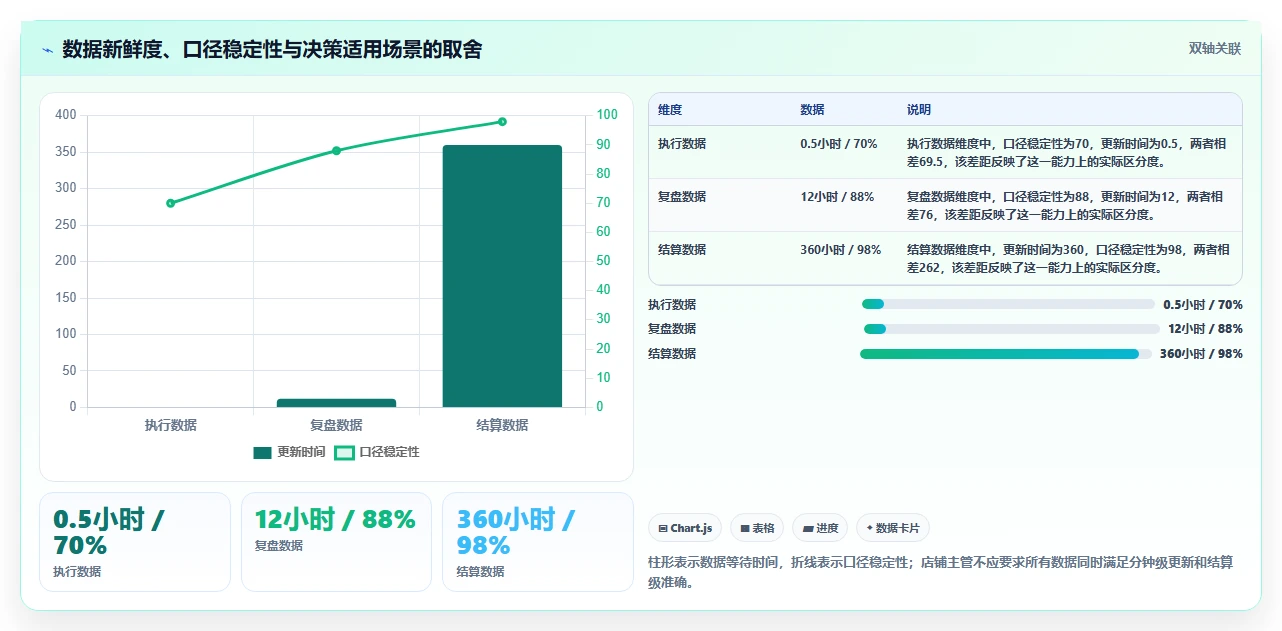Click the 进度 tag chip
This screenshot has height=631, width=1282.
[x=820, y=528]
